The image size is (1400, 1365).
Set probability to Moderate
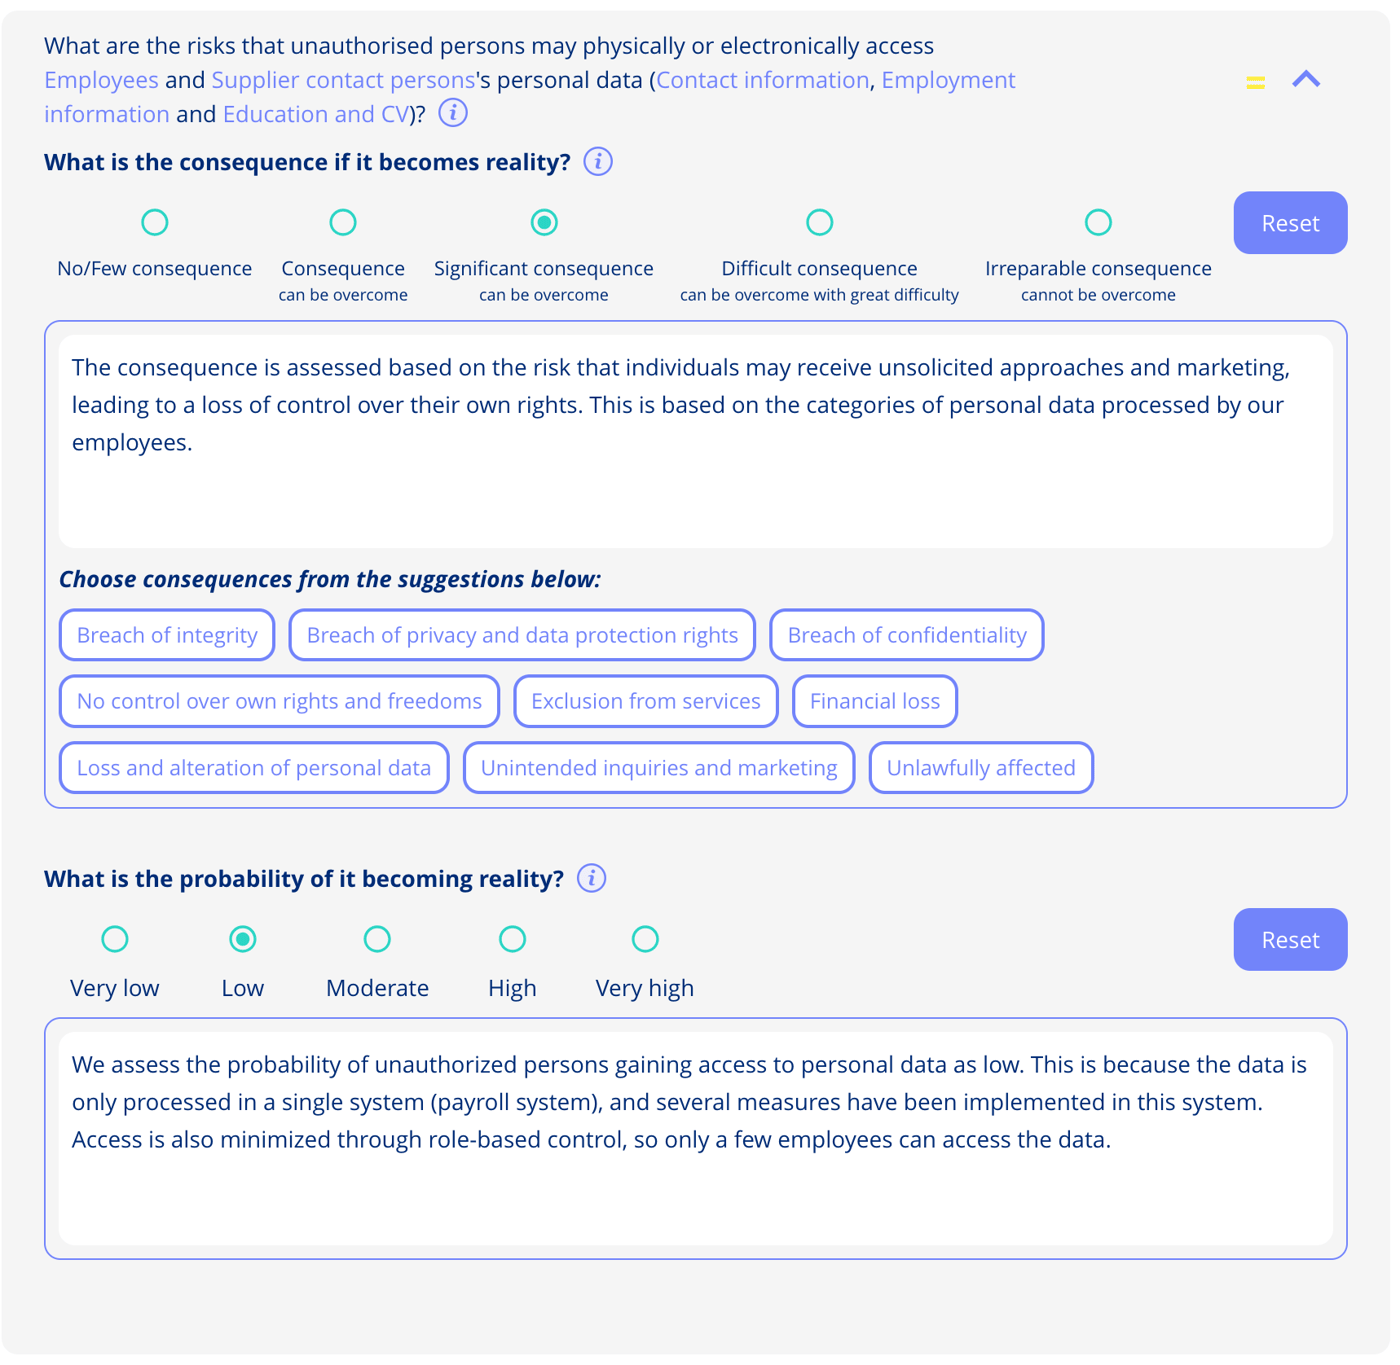pyautogui.click(x=377, y=939)
